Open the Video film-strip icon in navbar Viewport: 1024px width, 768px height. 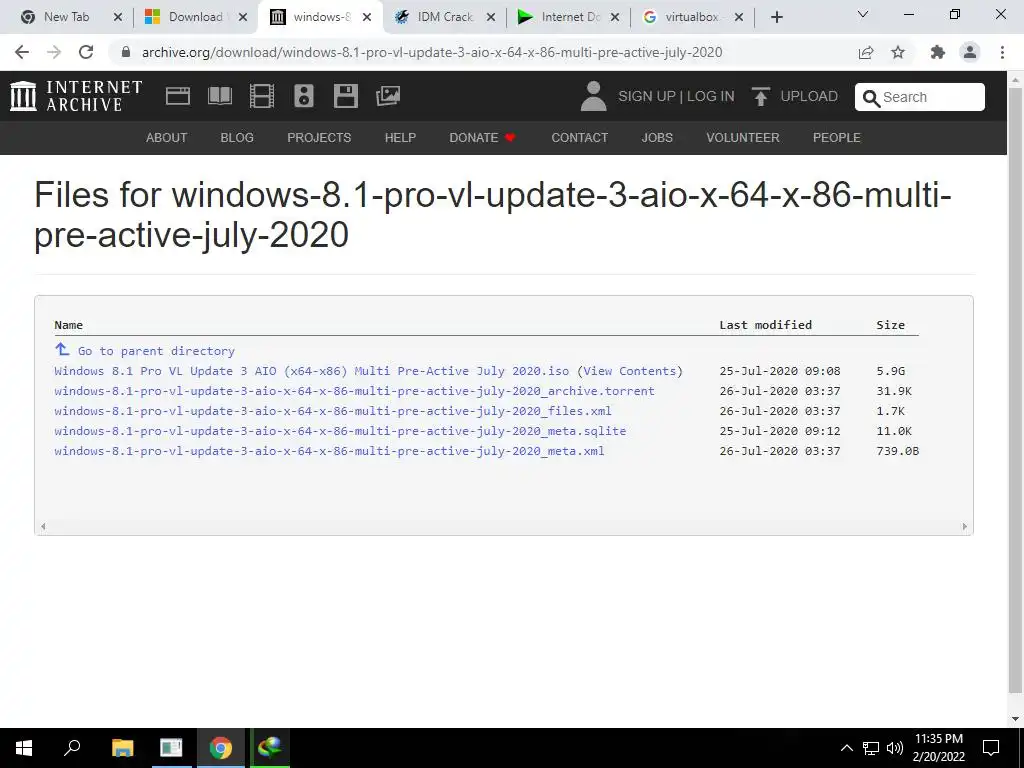[262, 96]
